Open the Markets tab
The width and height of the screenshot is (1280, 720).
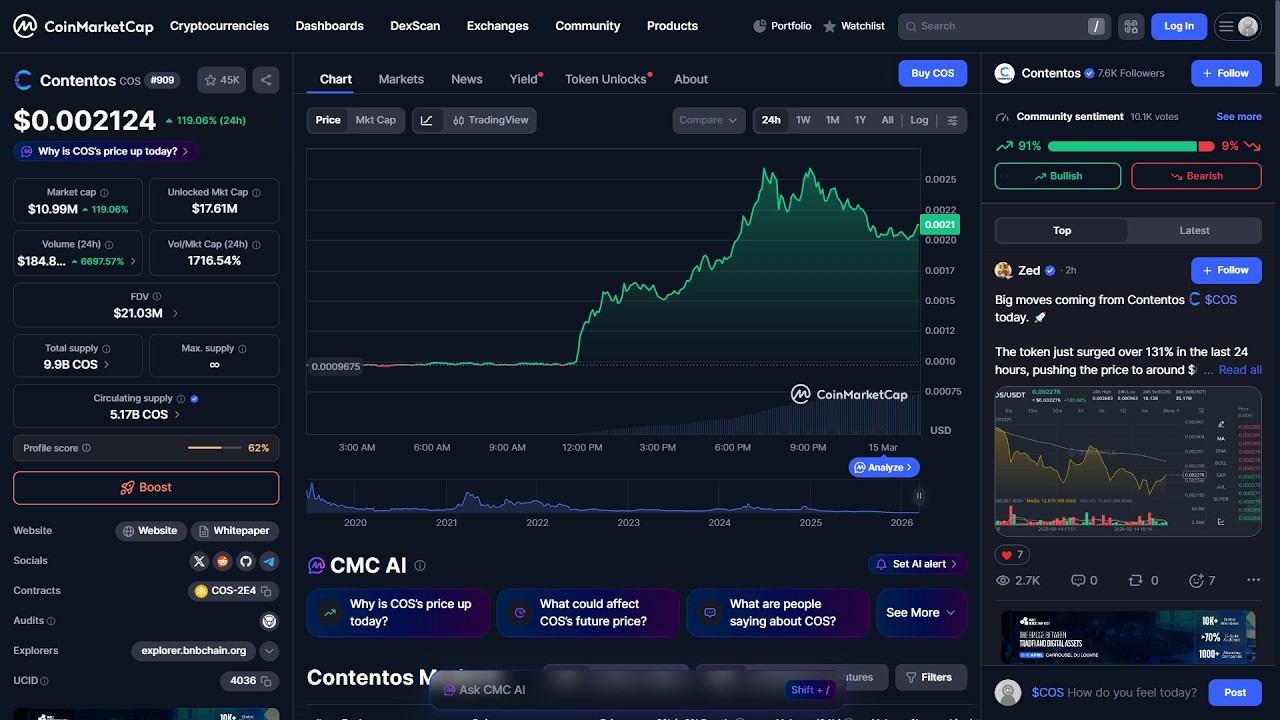[401, 79]
